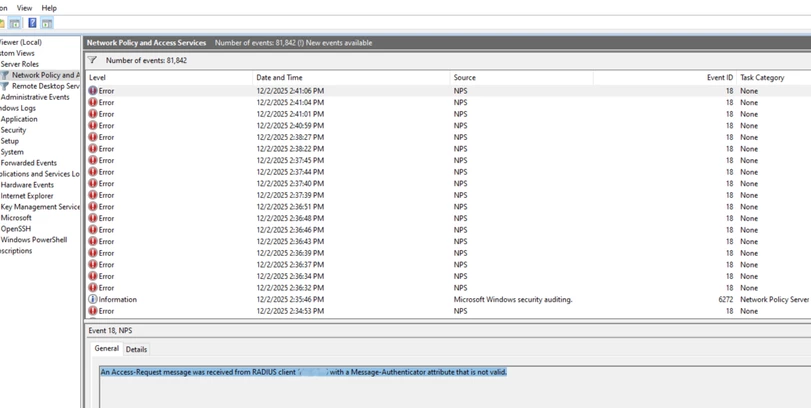Click the error icon of the 2:38:27 PM event
811x408 pixels.
pyautogui.click(x=93, y=137)
